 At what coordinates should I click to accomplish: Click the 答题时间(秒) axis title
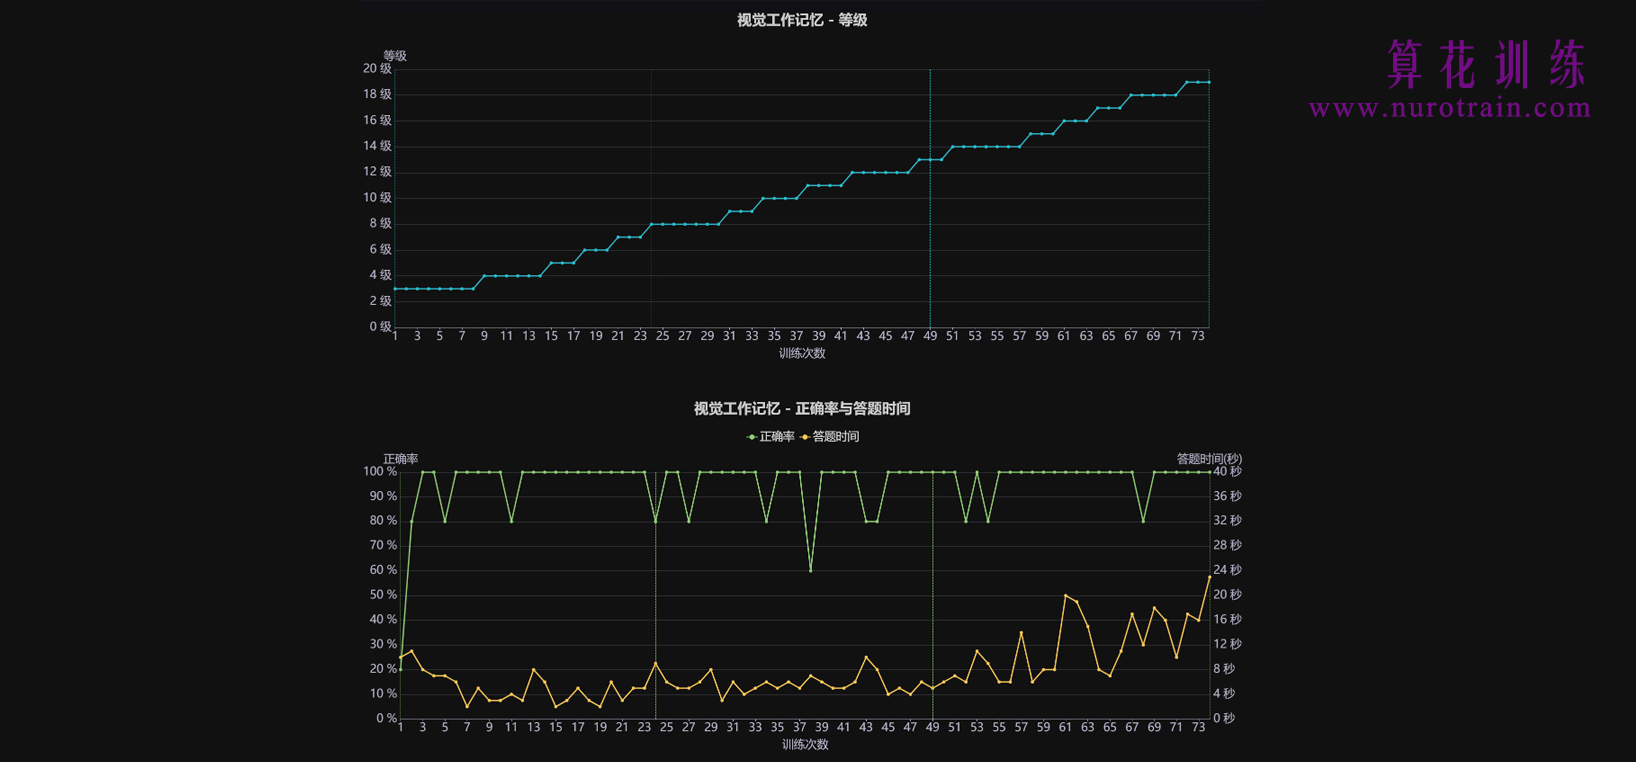1208,459
